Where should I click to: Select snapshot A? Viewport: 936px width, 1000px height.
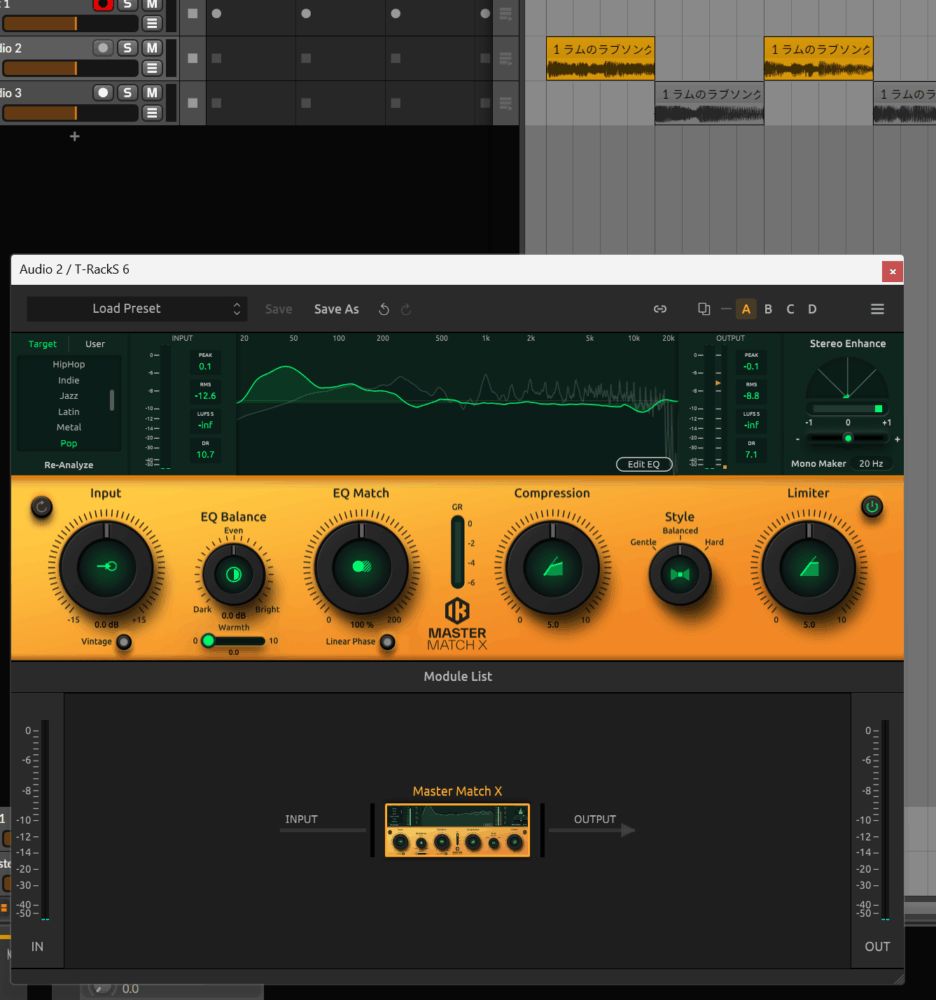(x=746, y=309)
